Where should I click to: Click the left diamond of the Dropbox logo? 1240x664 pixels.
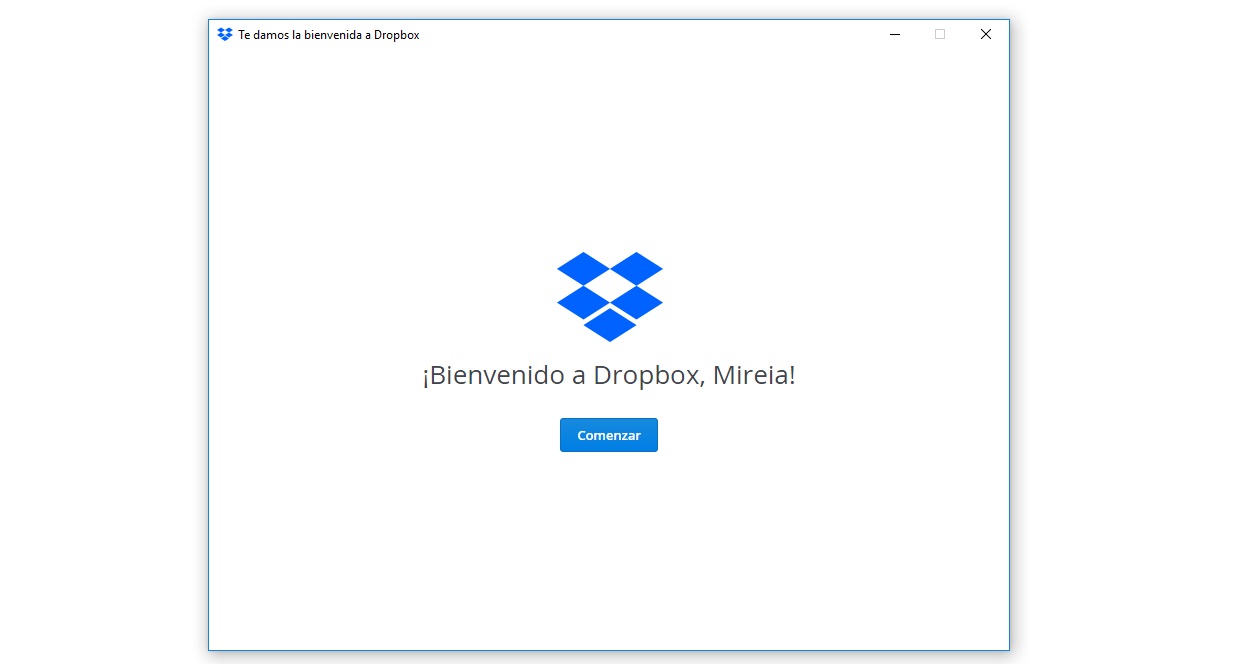[x=583, y=303]
